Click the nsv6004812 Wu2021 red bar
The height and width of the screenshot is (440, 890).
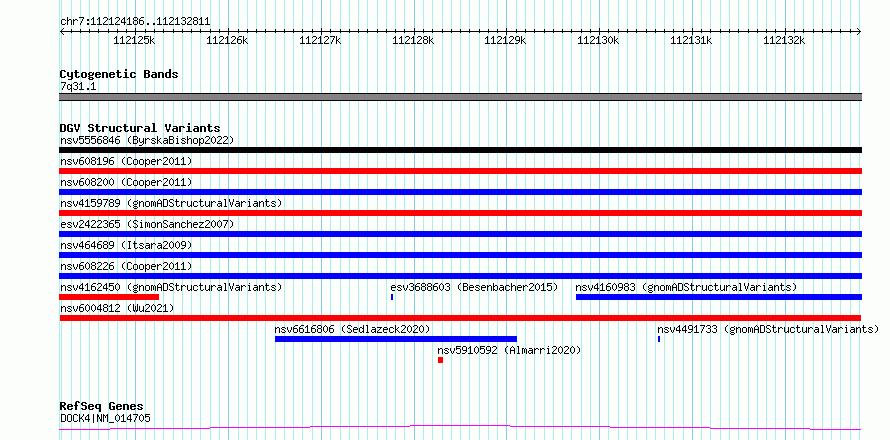pos(460,318)
